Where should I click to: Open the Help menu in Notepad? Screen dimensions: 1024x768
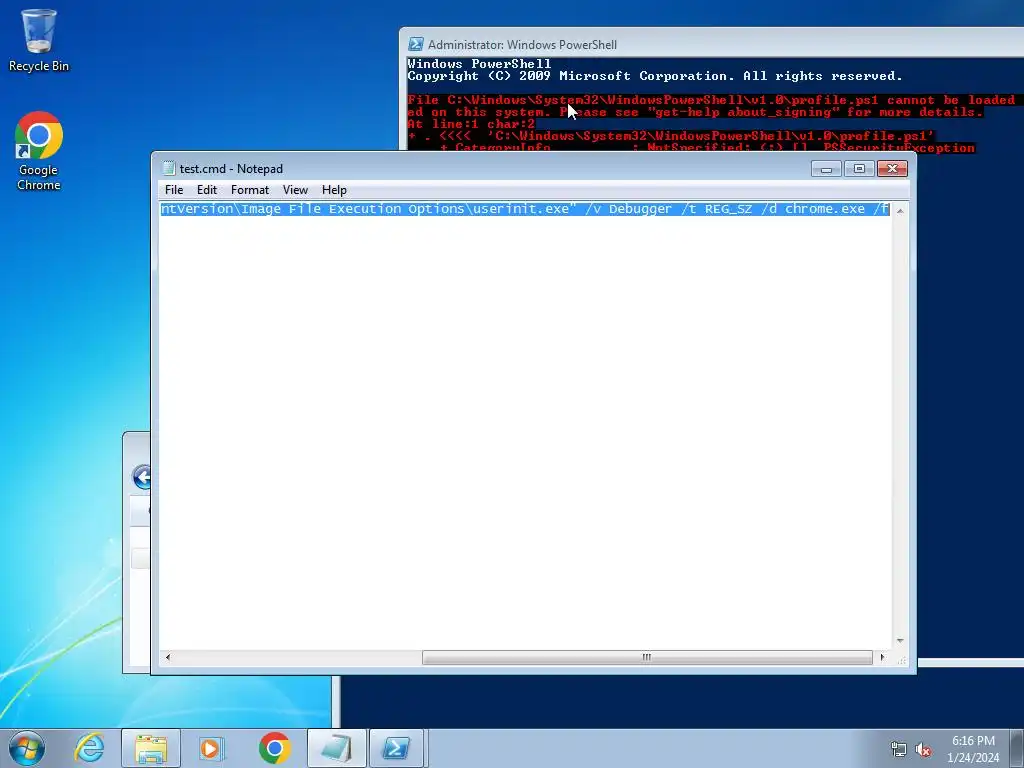click(334, 190)
